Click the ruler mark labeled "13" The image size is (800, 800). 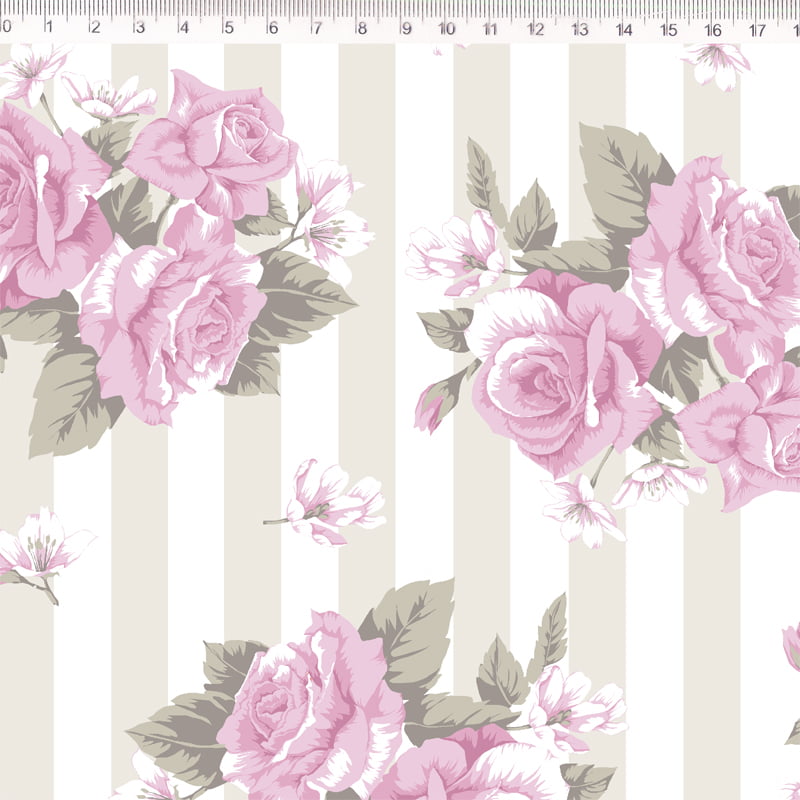(580, 30)
